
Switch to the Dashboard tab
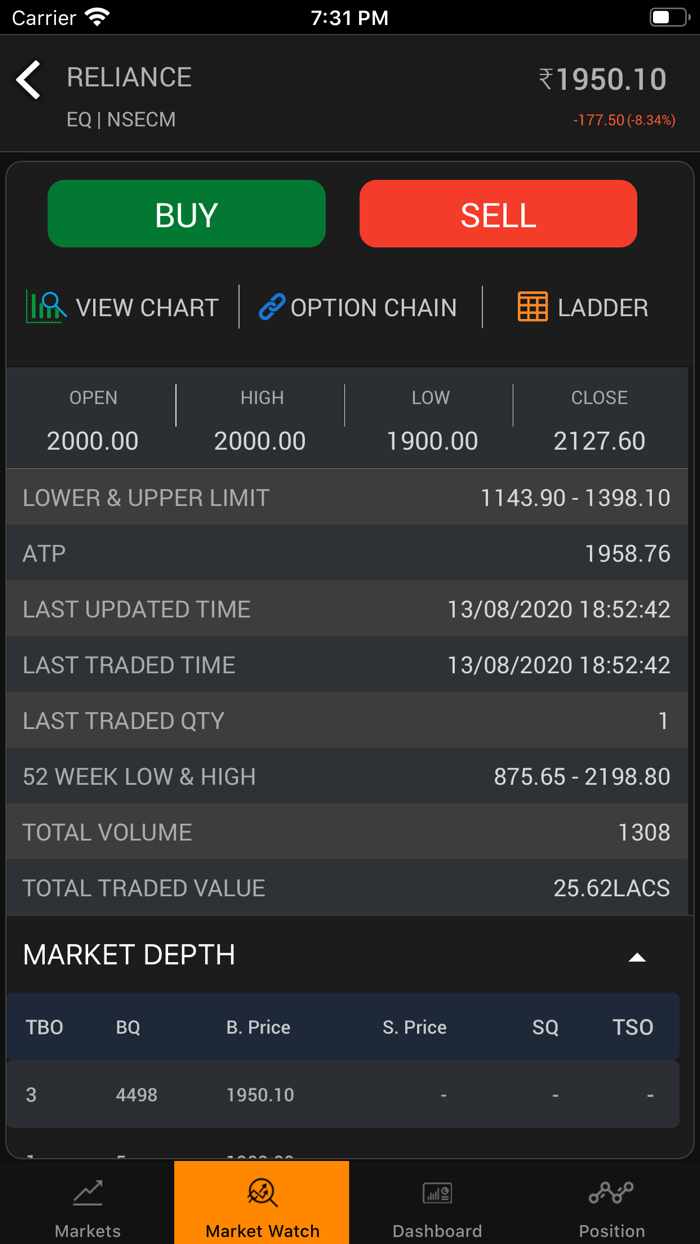[x=437, y=1202]
